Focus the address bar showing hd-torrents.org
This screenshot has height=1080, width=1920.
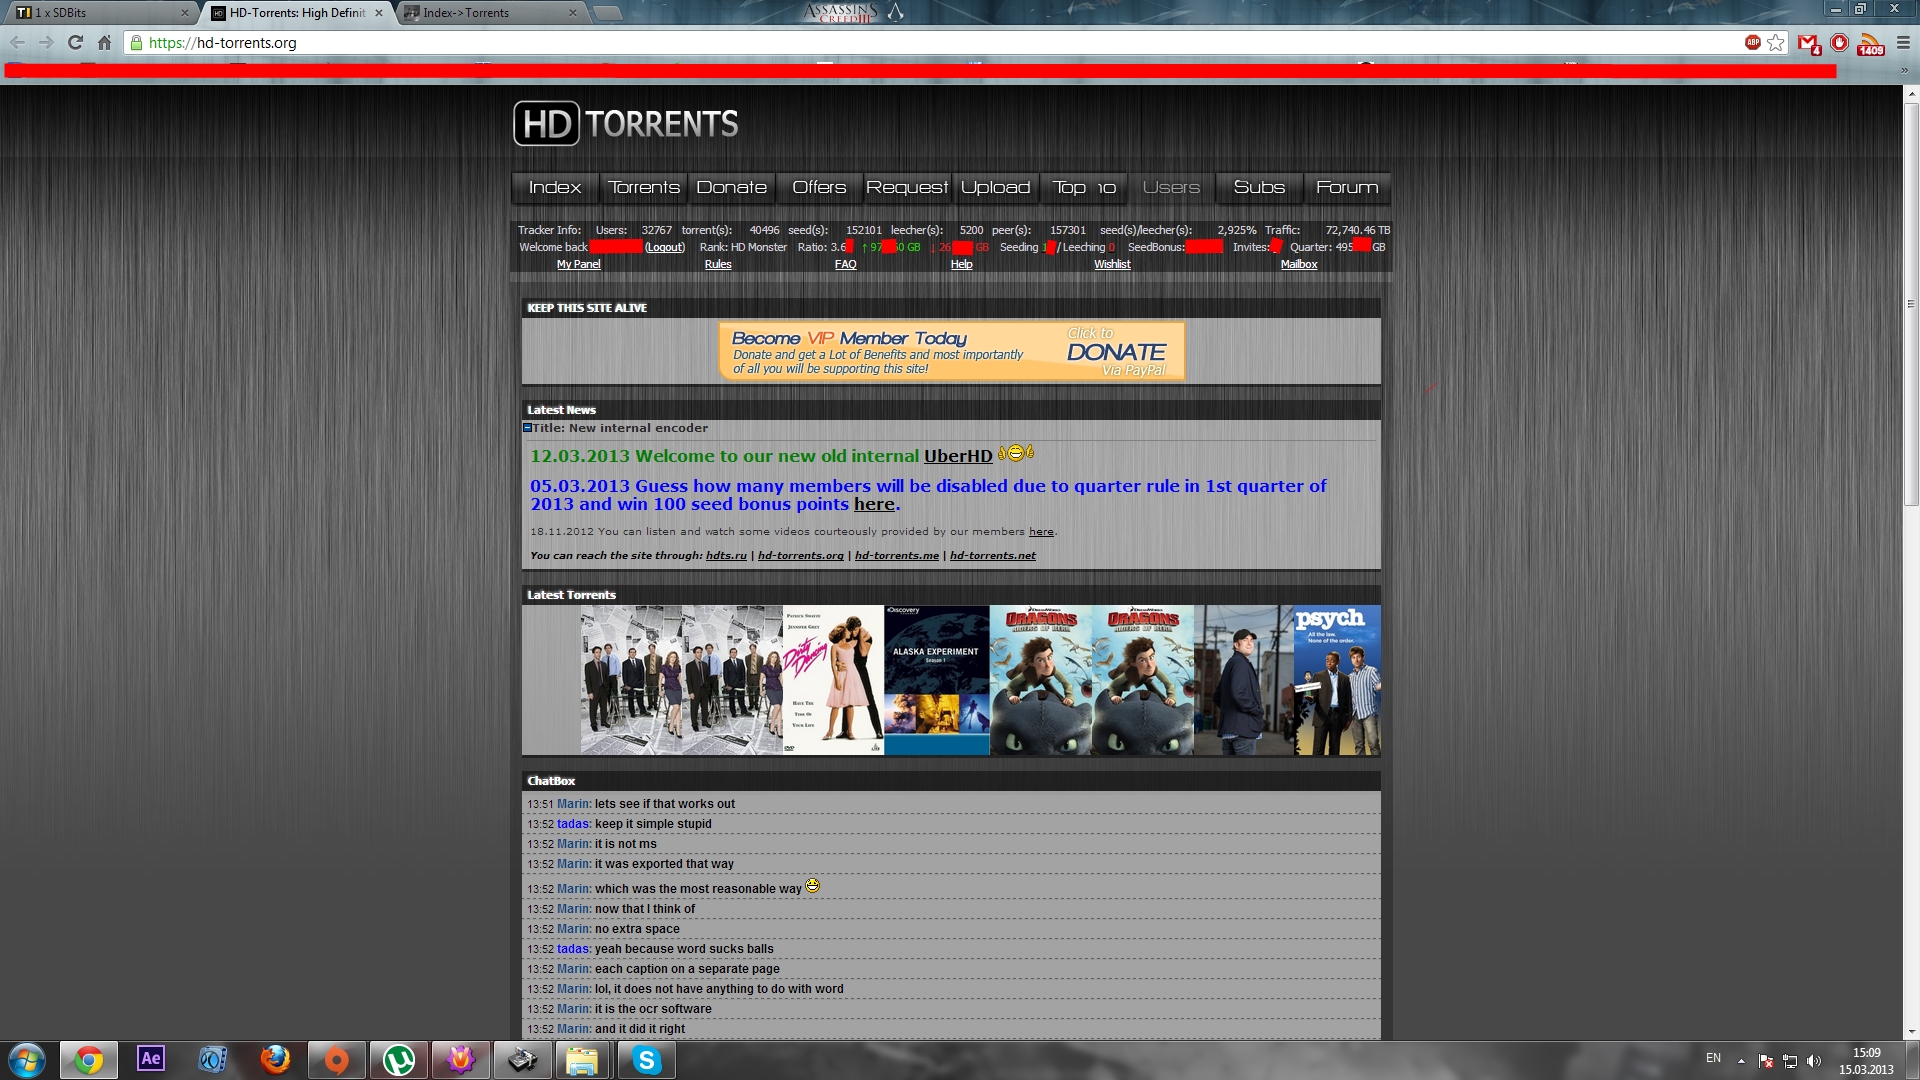[x=940, y=42]
